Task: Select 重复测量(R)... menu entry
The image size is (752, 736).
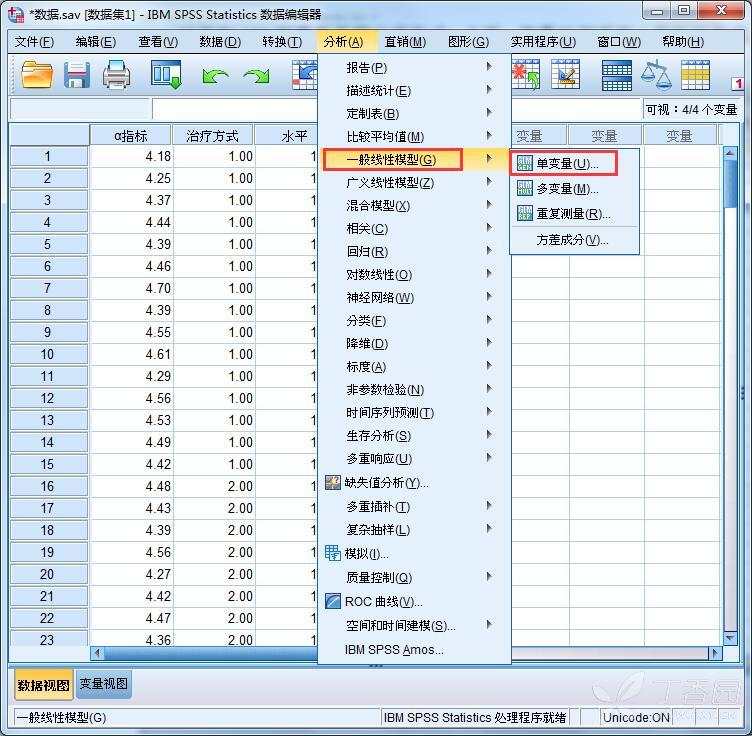Action: pyautogui.click(x=575, y=213)
